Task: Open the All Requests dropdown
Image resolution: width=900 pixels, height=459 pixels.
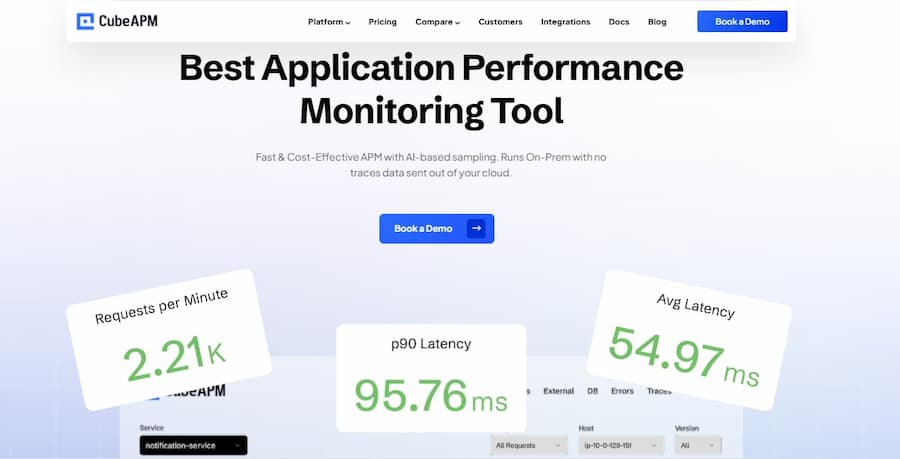Action: tap(529, 445)
